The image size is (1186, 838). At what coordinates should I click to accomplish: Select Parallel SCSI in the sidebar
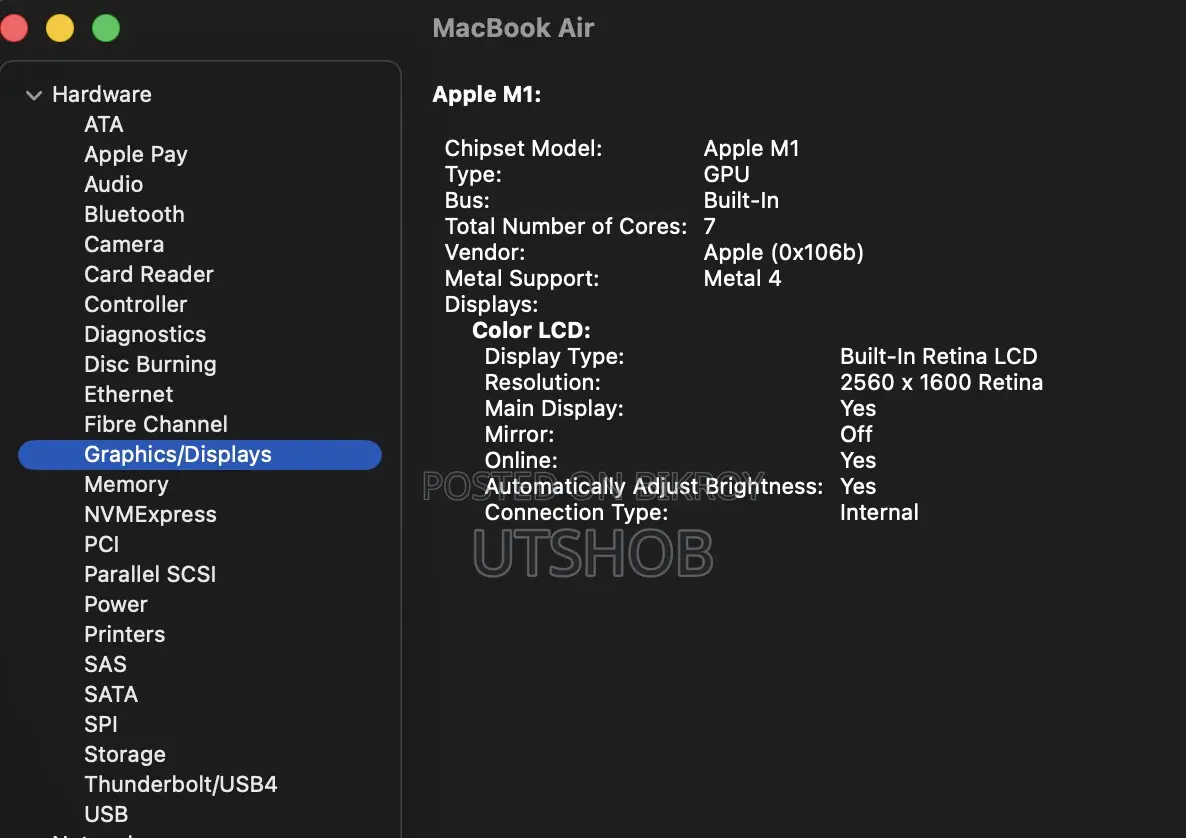point(150,574)
